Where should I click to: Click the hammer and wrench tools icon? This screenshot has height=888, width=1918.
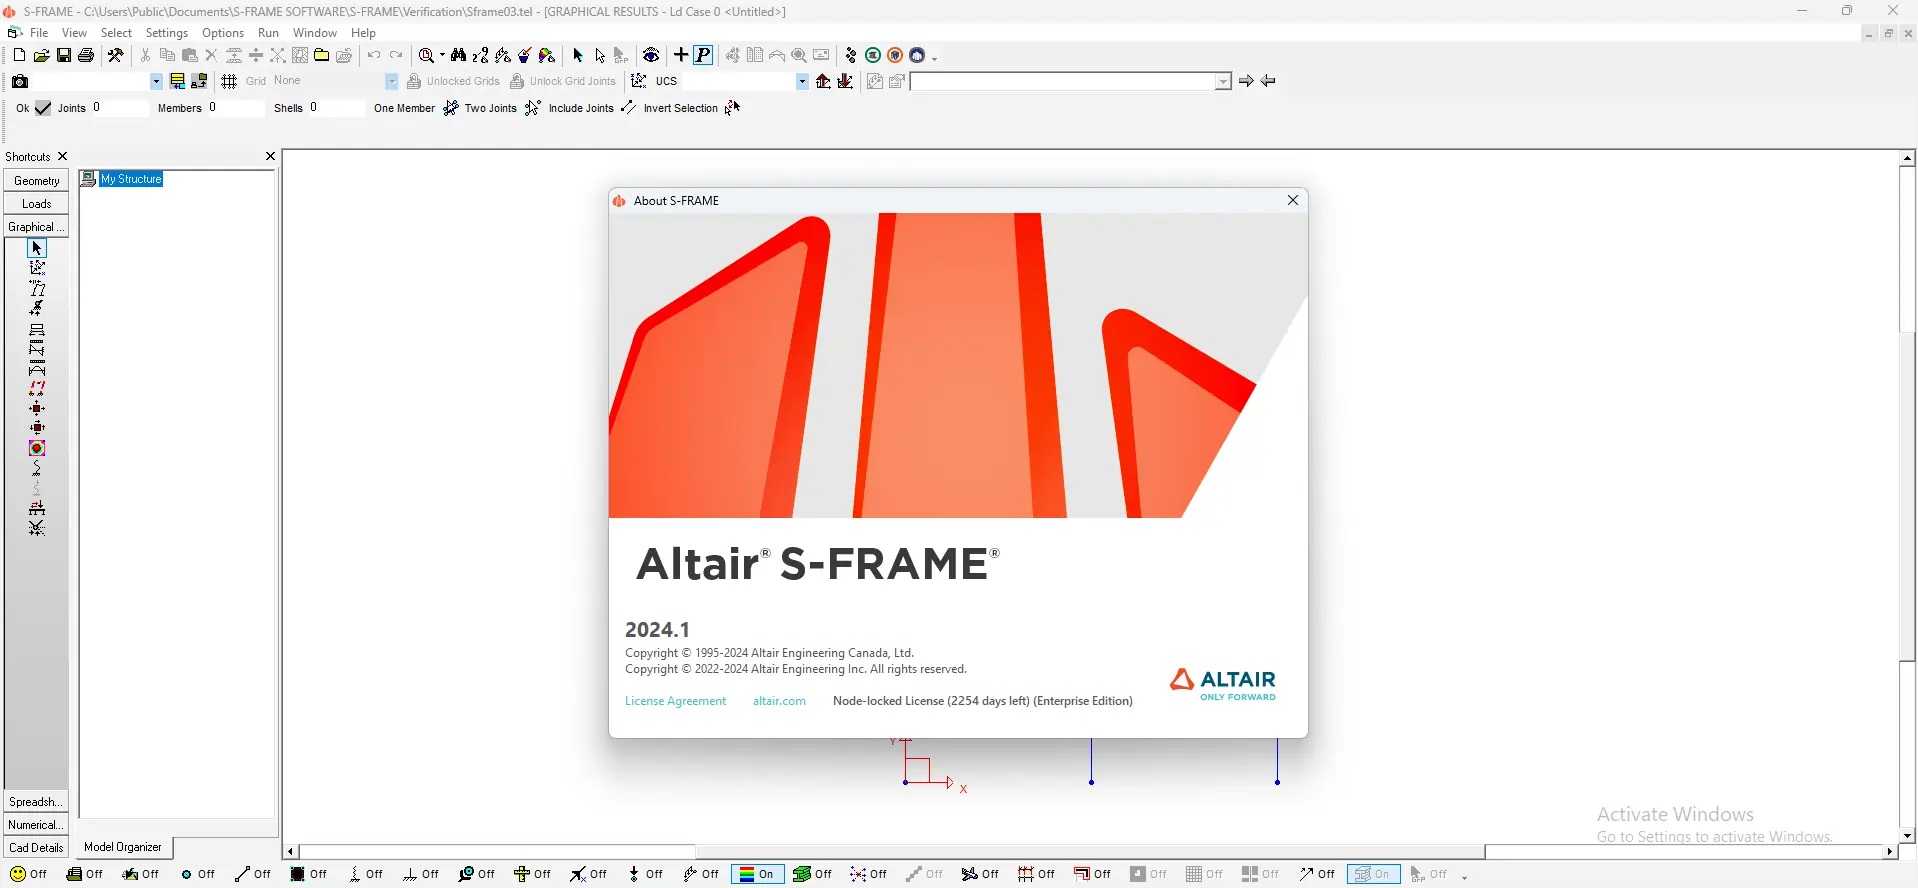116,56
